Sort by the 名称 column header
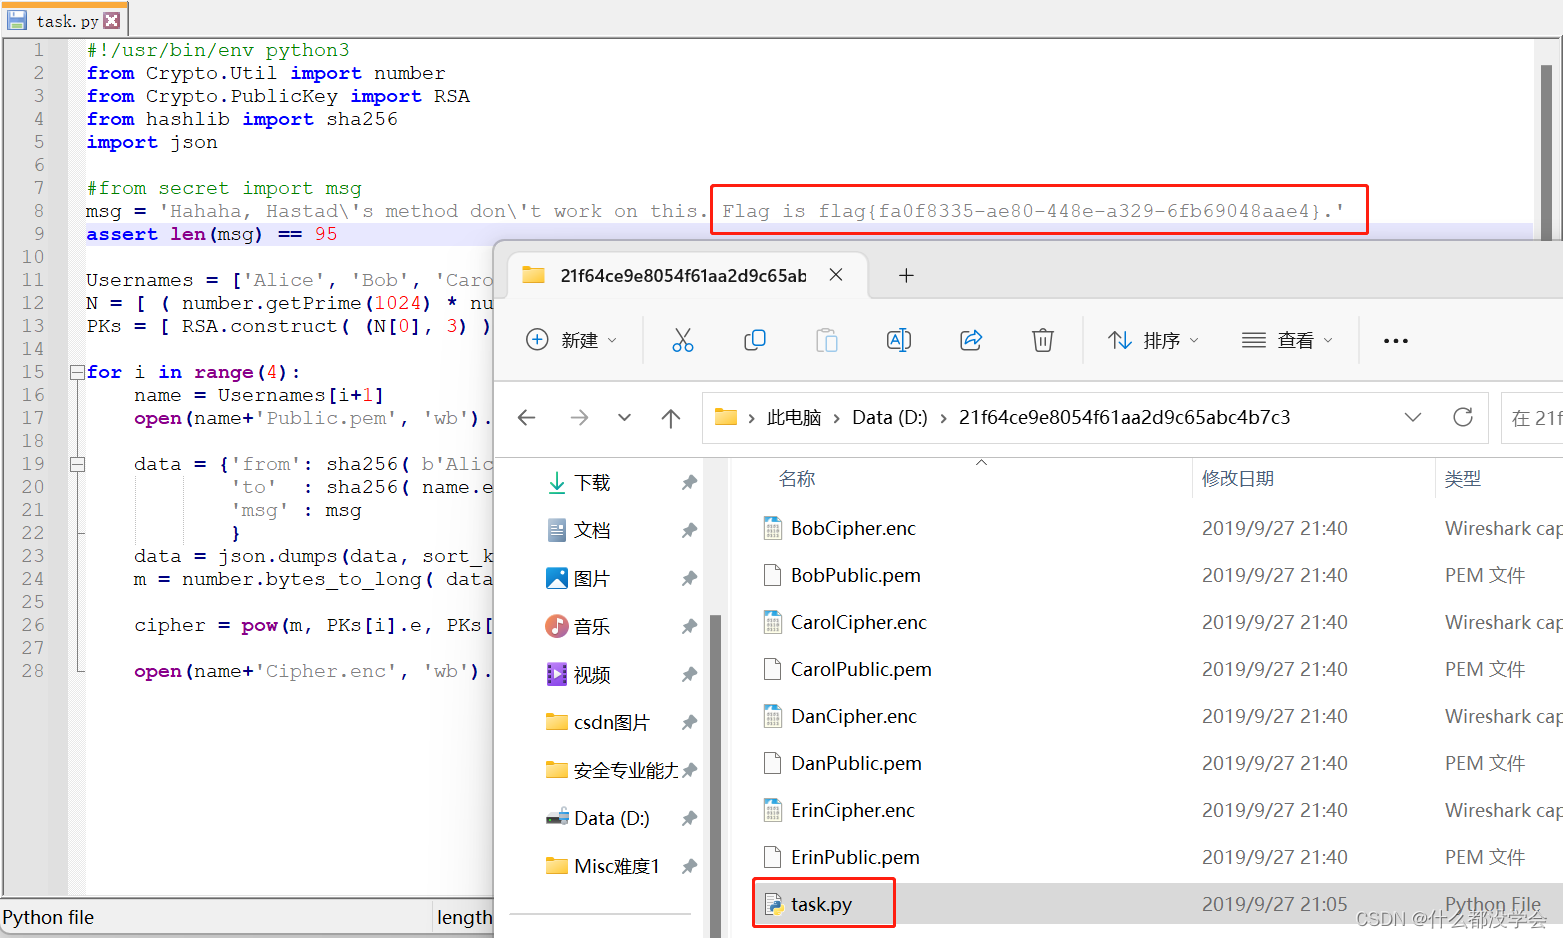 pyautogui.click(x=797, y=479)
